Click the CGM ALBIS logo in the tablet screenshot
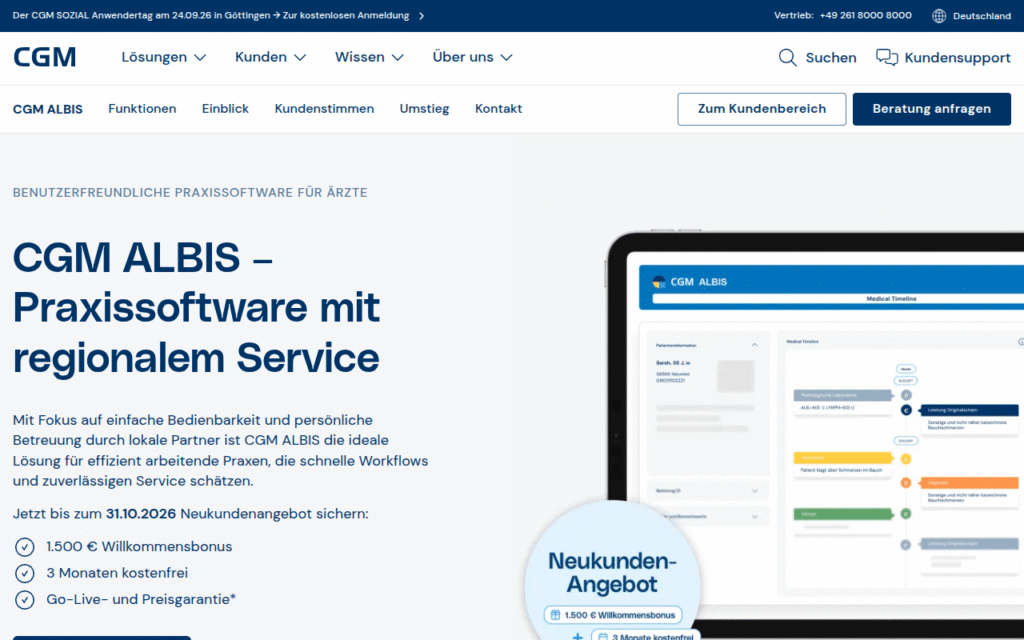The image size is (1024, 640). [690, 281]
